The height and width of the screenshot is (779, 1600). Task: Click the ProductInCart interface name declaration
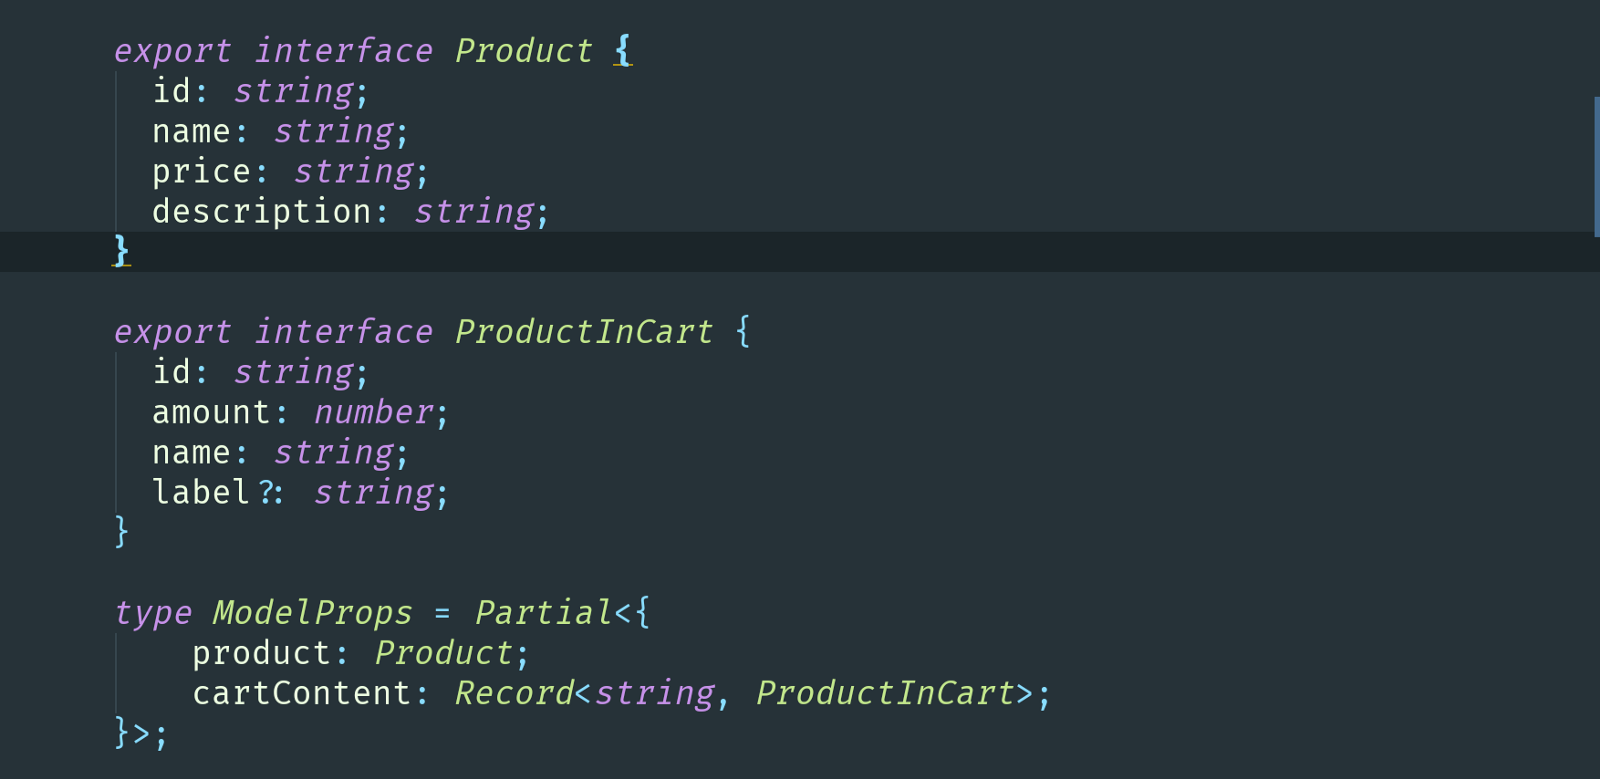tap(584, 332)
